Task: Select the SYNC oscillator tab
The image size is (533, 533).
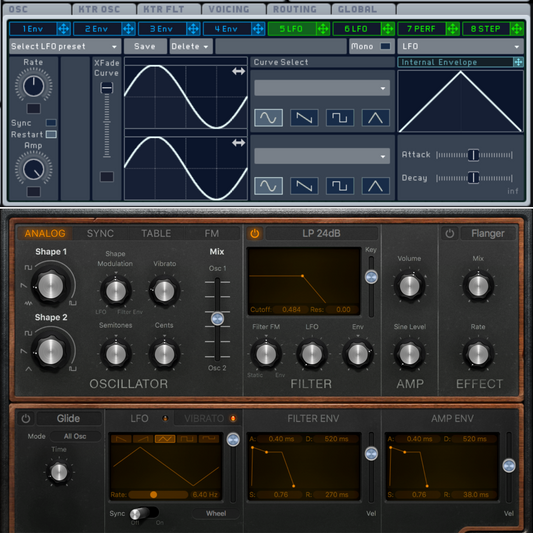Action: point(100,234)
